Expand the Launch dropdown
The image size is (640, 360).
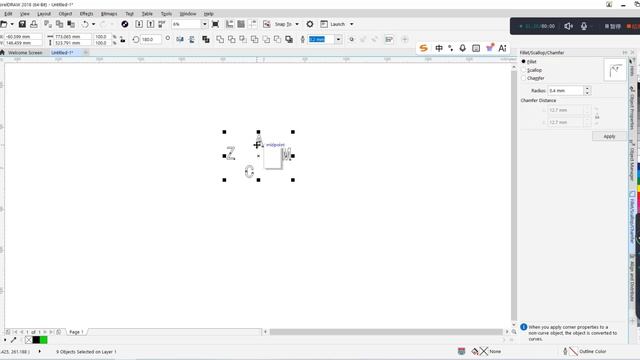[x=351, y=24]
